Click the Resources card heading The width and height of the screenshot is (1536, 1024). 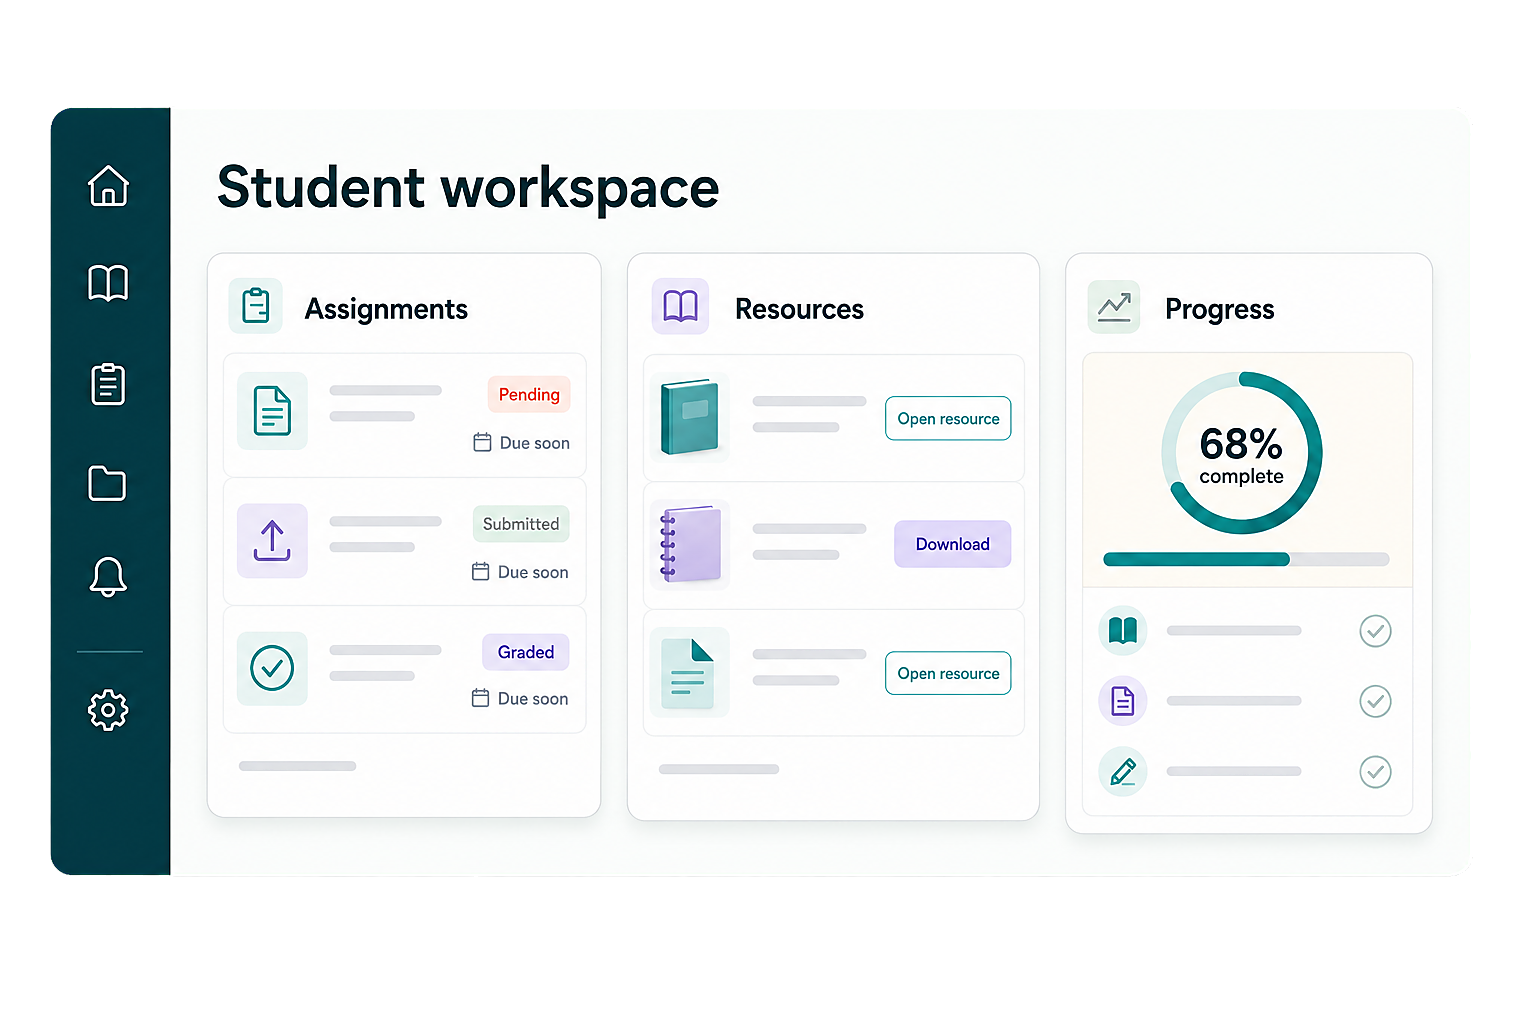[799, 309]
